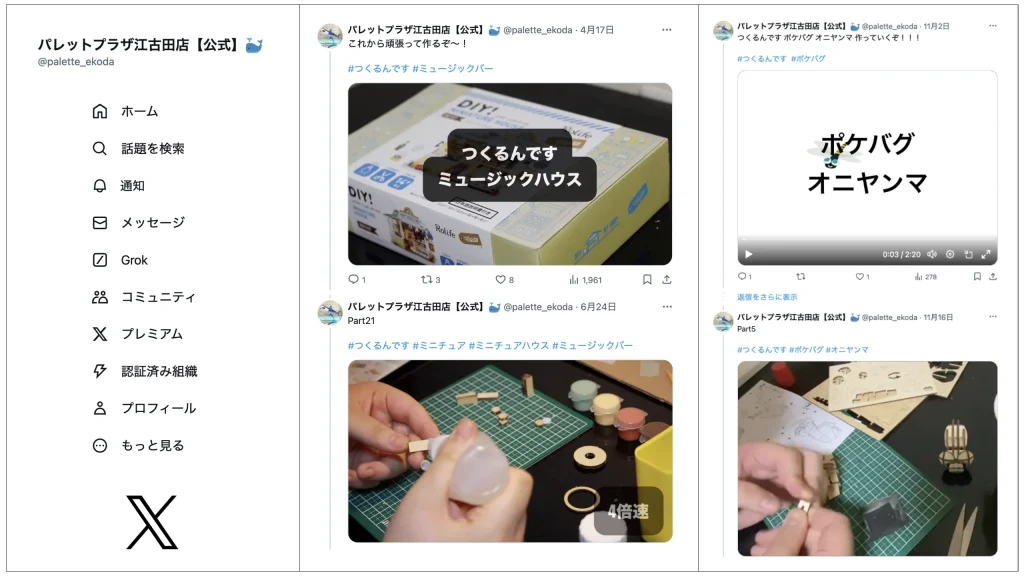Expand 'もっと見る' in the sidebar
This screenshot has width=1024, height=576.
138,445
